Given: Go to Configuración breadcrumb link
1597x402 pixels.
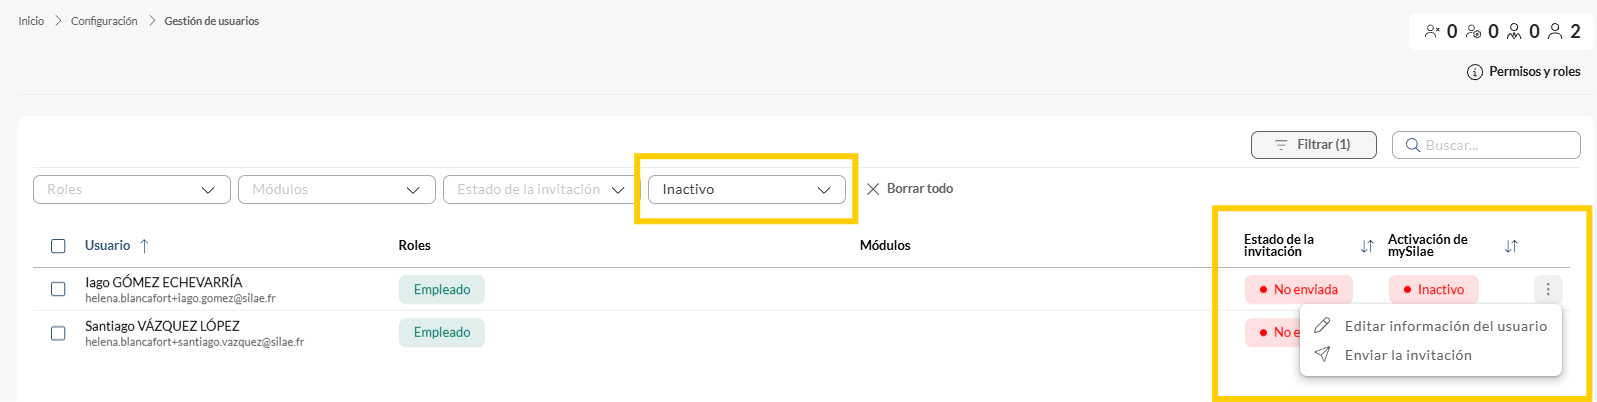Looking at the screenshot, I should click(104, 21).
